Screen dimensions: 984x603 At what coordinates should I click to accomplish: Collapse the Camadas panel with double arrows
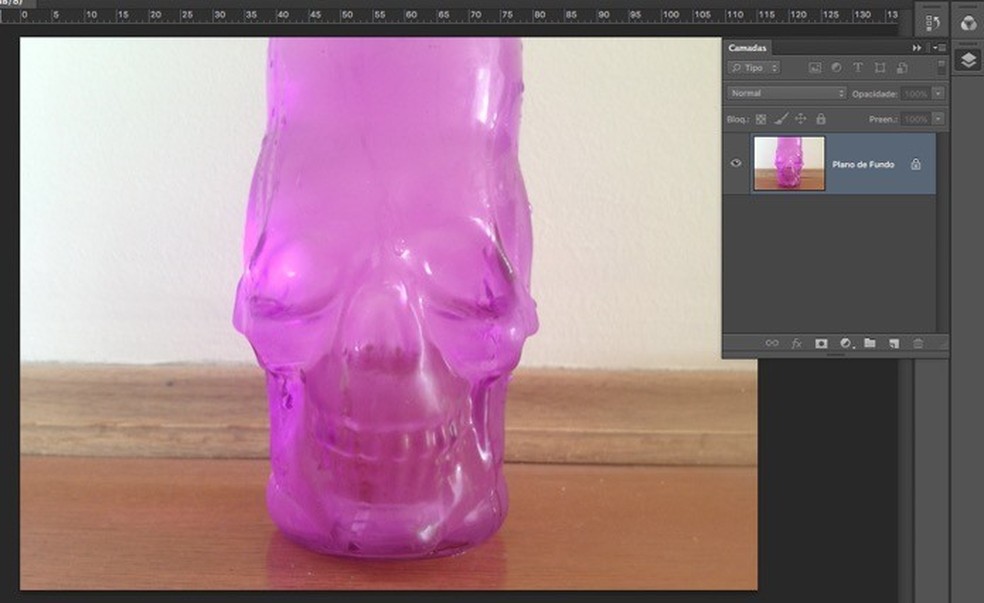point(917,48)
